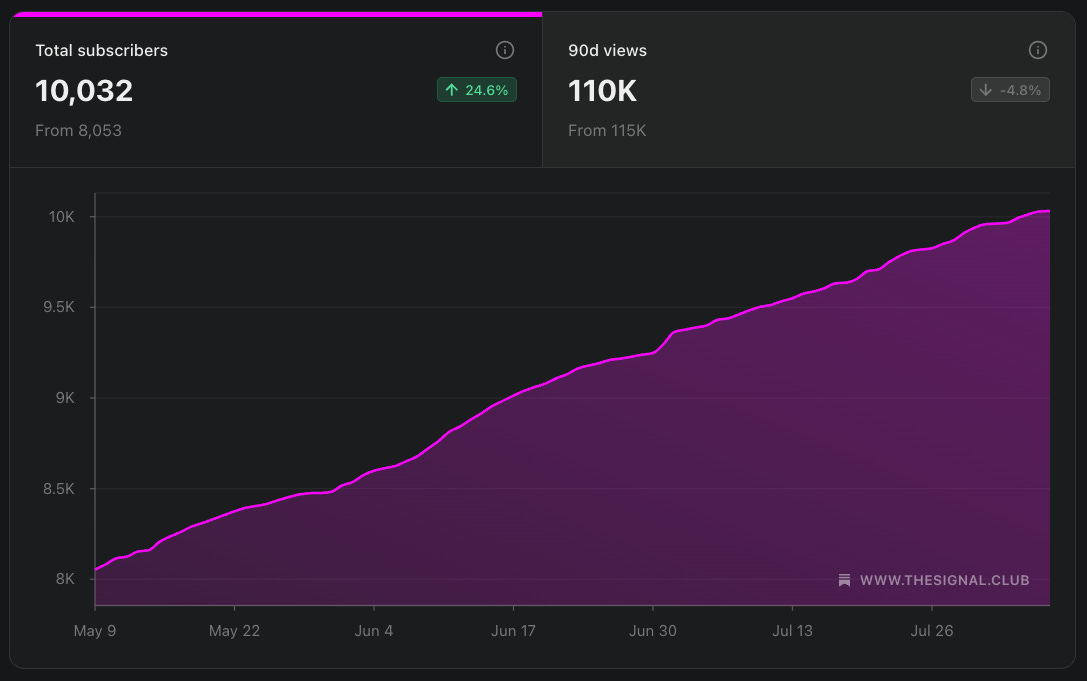Click the 'From 115K' text

click(607, 130)
